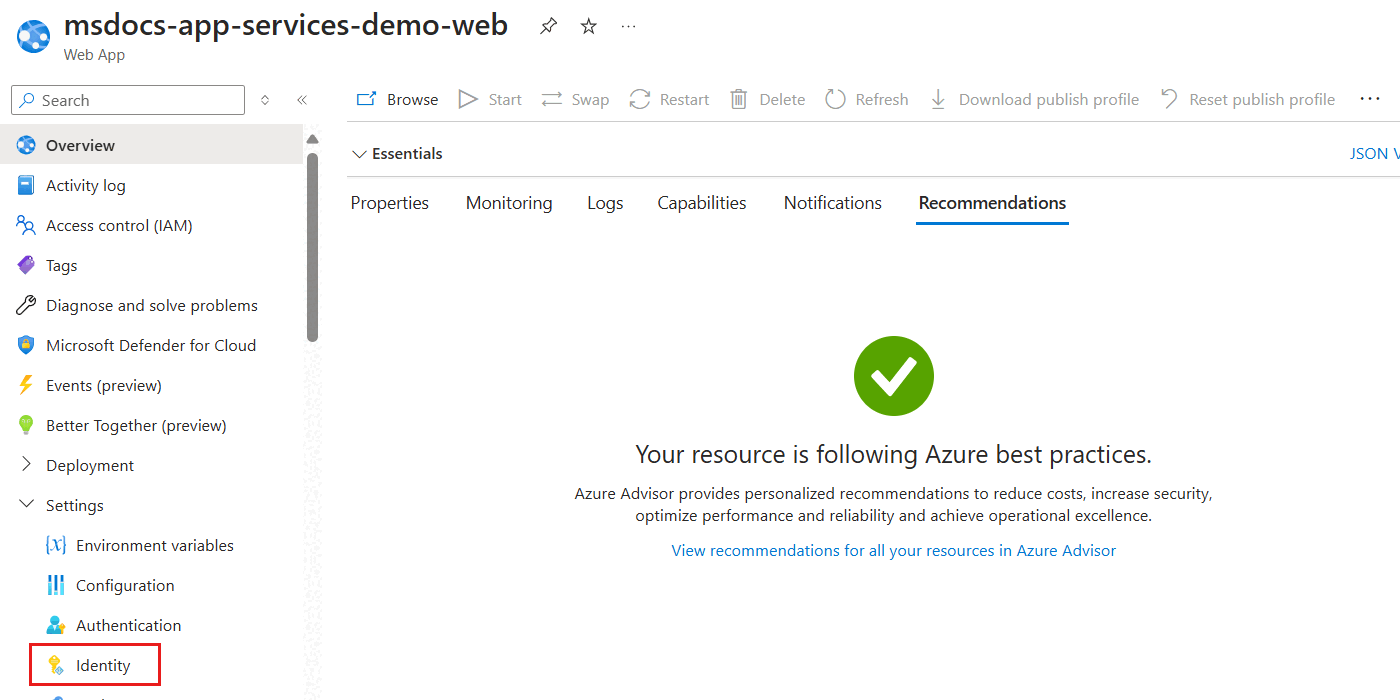Click the sidebar Search input field

(128, 100)
